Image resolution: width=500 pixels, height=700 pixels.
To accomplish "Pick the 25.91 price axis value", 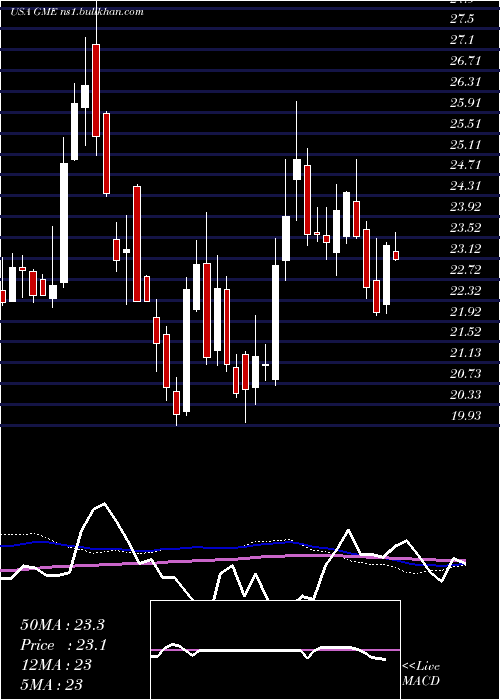I will coord(466,103).
